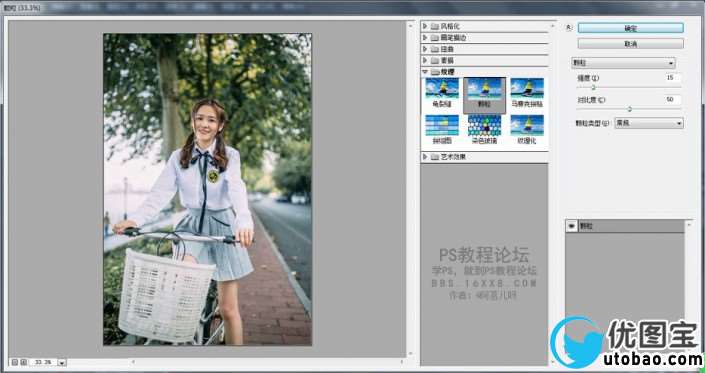Click the zoom out minus button
The image size is (705, 373).
point(15,362)
